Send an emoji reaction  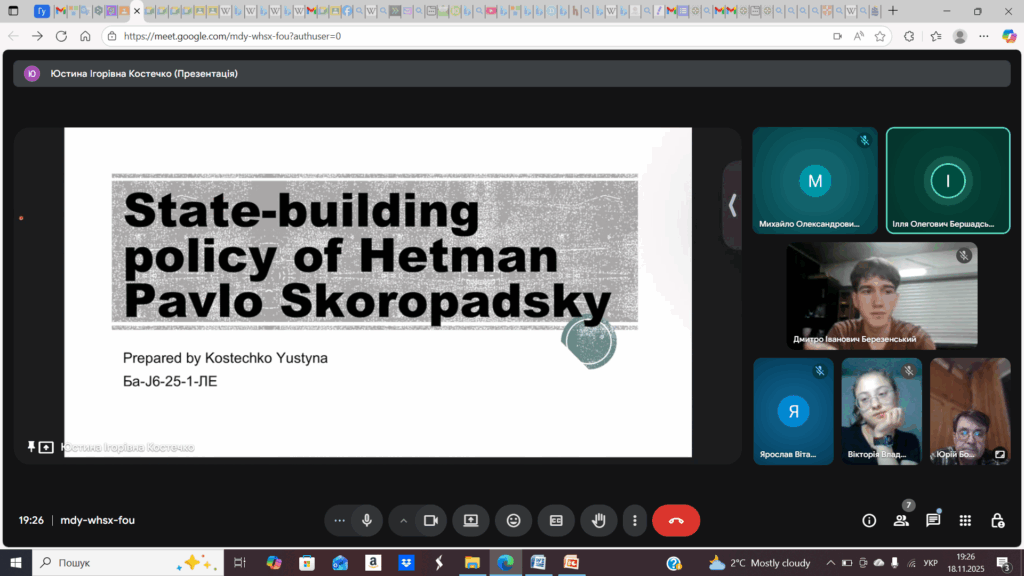(514, 520)
